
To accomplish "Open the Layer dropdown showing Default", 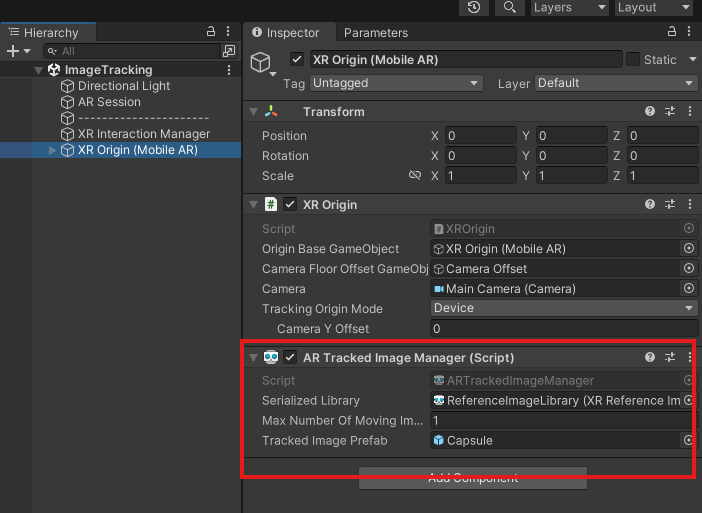I will pyautogui.click(x=616, y=83).
